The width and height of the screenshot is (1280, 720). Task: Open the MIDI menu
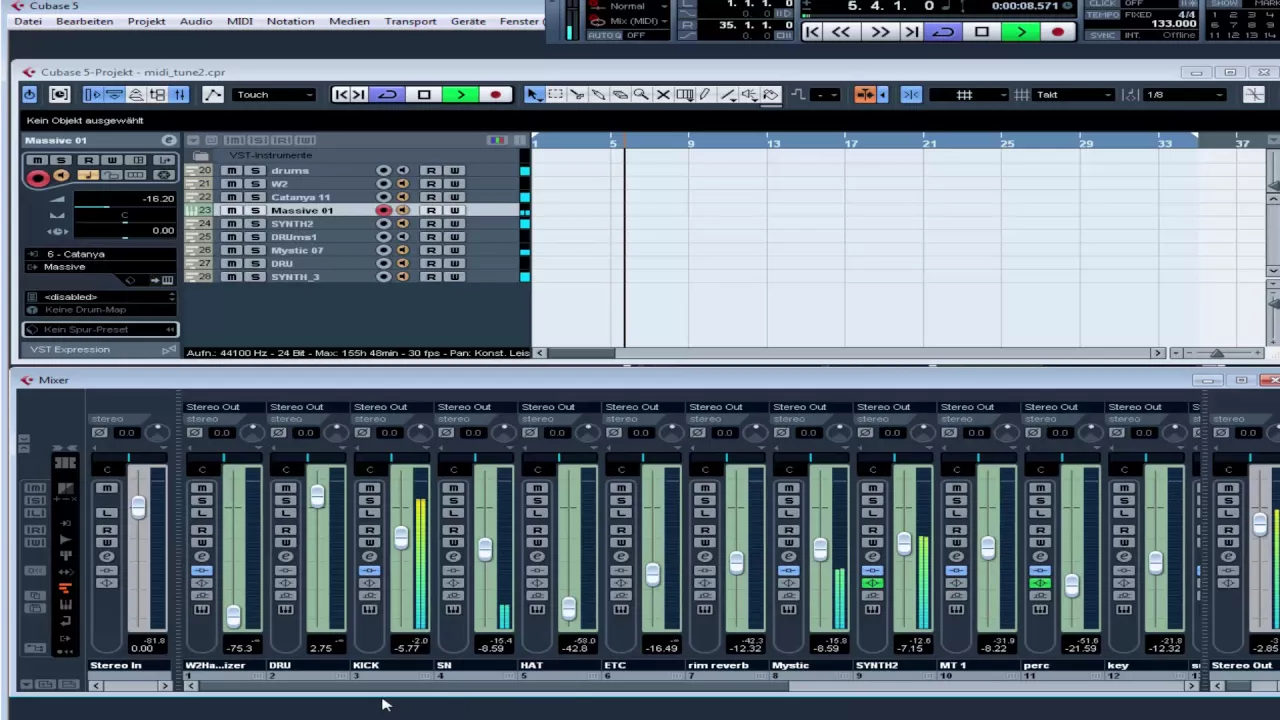(239, 21)
